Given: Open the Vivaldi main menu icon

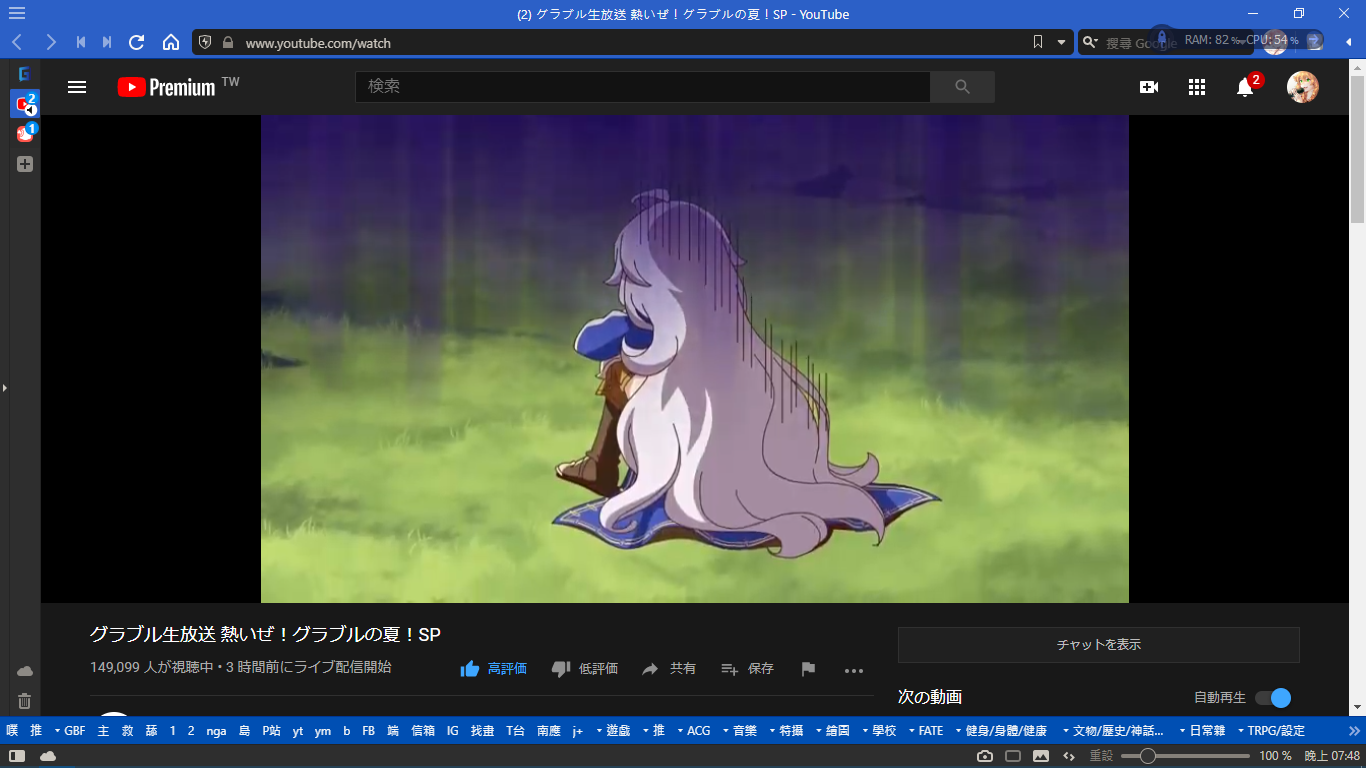Looking at the screenshot, I should point(17,14).
